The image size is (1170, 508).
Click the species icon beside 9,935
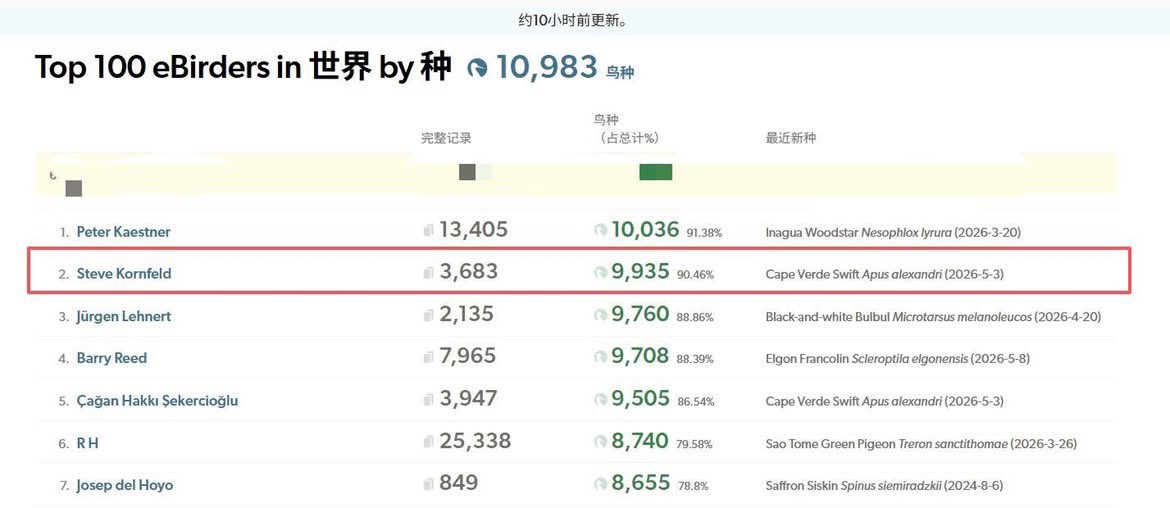[x=601, y=273]
